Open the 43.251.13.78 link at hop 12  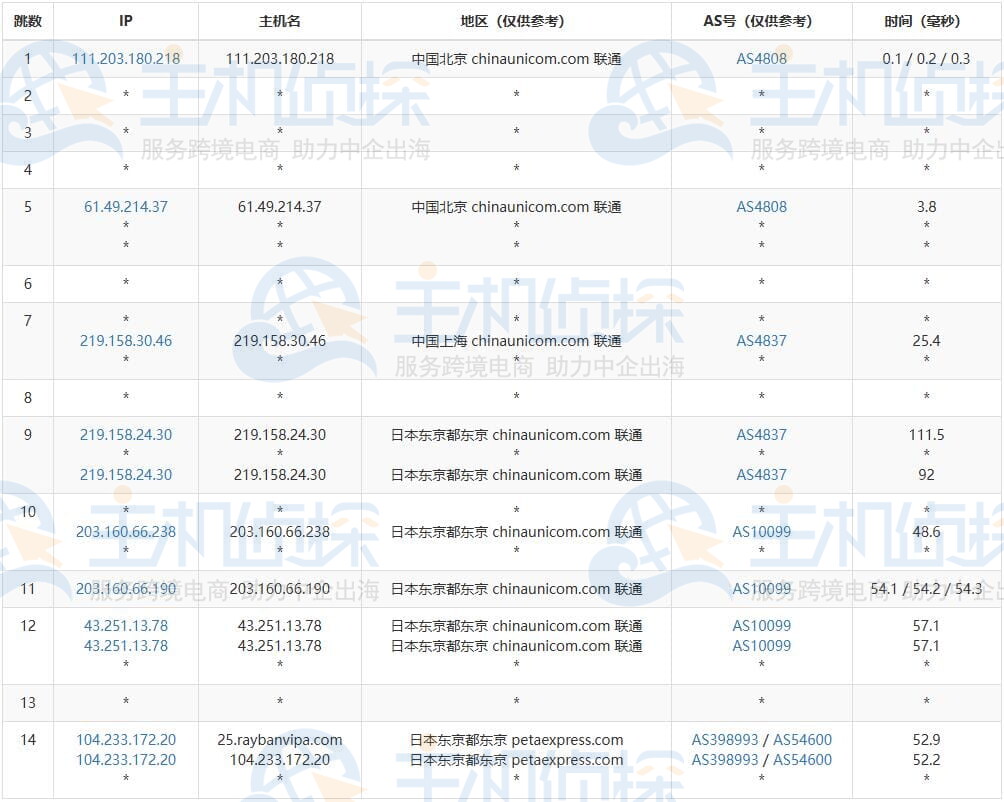(125, 626)
